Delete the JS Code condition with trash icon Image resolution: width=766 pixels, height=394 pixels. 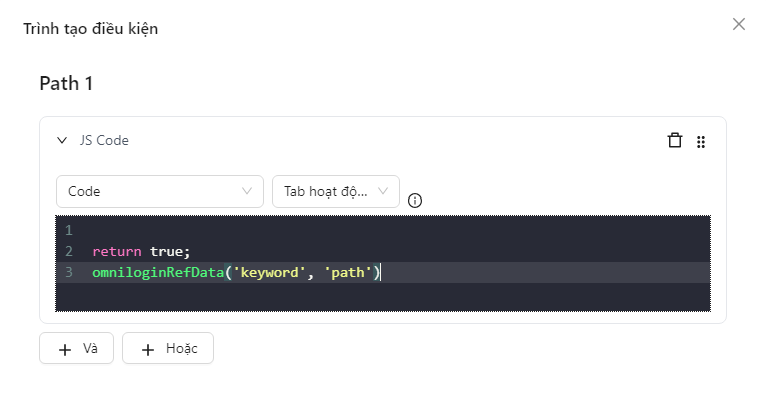675,140
